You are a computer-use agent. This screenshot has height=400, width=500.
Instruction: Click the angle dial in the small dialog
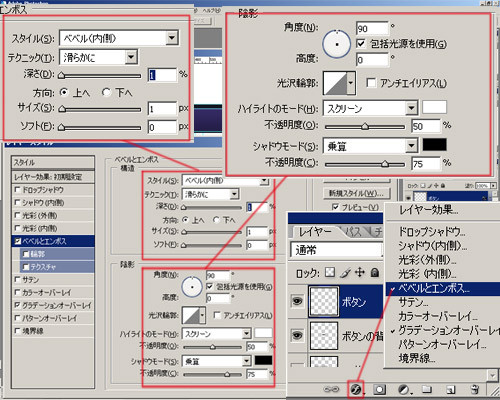coord(192,287)
